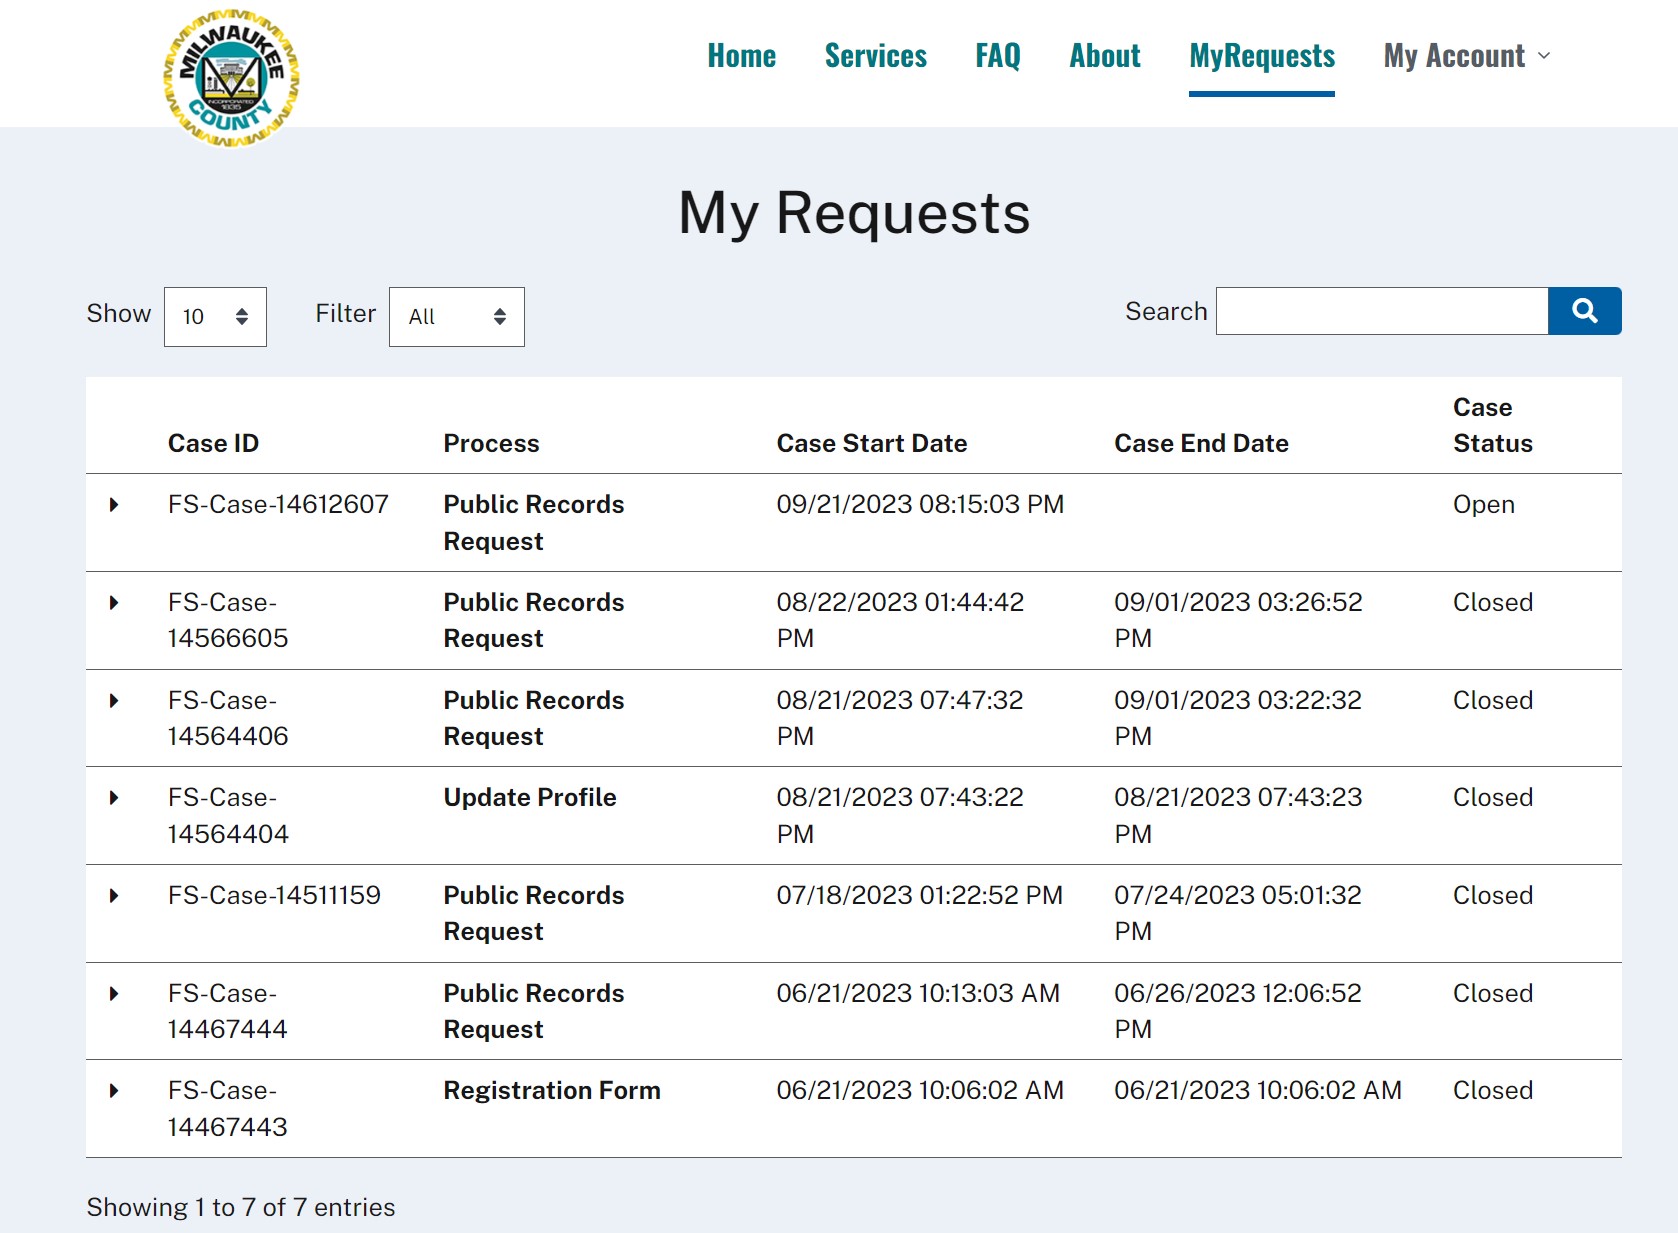
Task: Expand the Registration Form case row
Action: (x=114, y=1091)
